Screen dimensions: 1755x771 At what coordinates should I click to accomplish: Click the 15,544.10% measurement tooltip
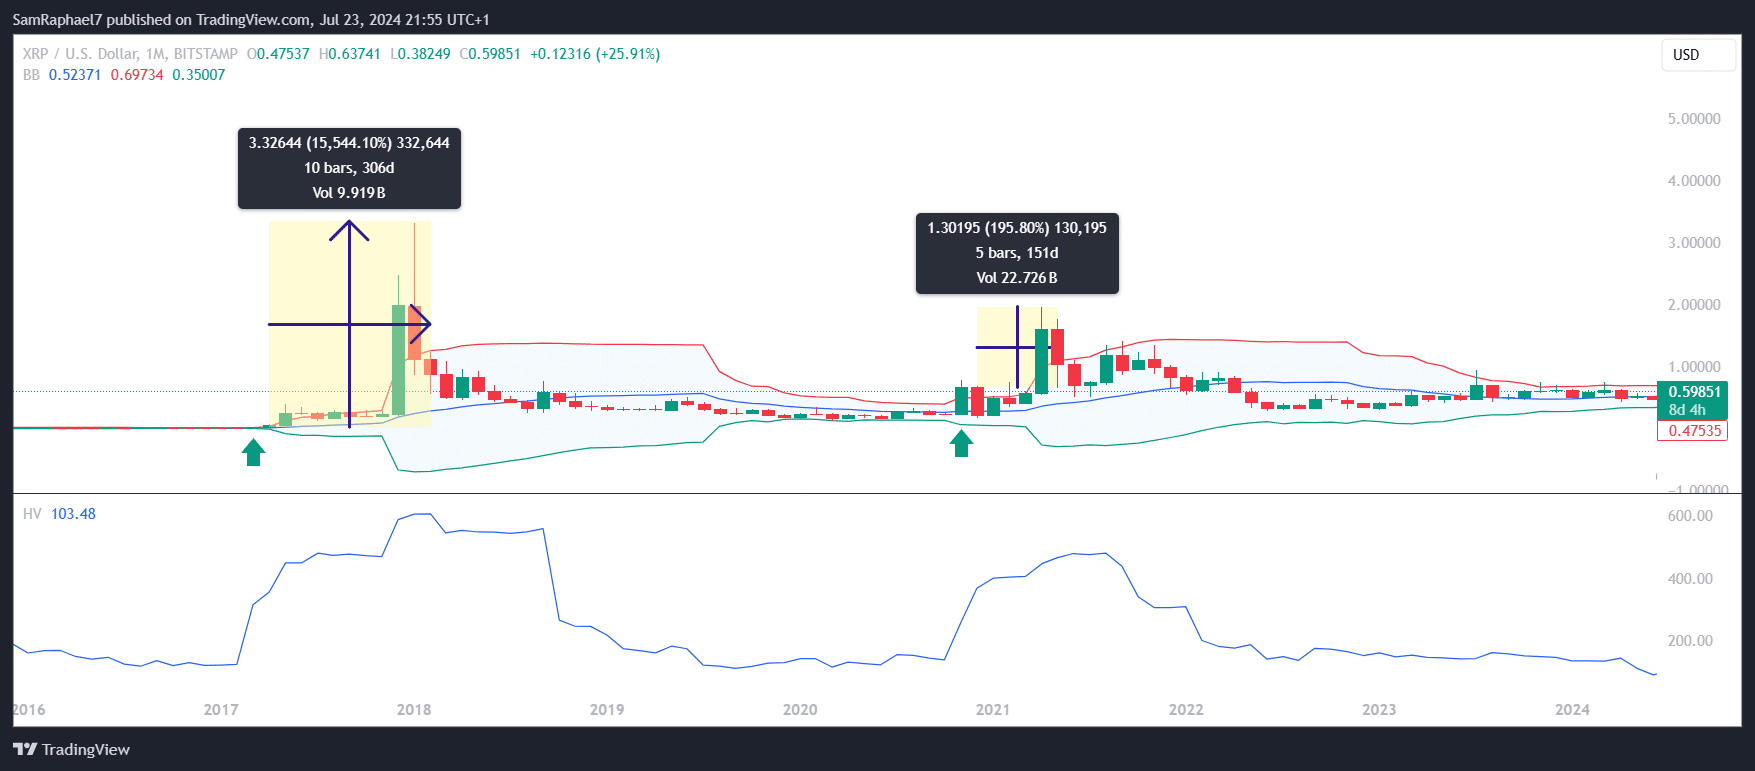tap(349, 168)
